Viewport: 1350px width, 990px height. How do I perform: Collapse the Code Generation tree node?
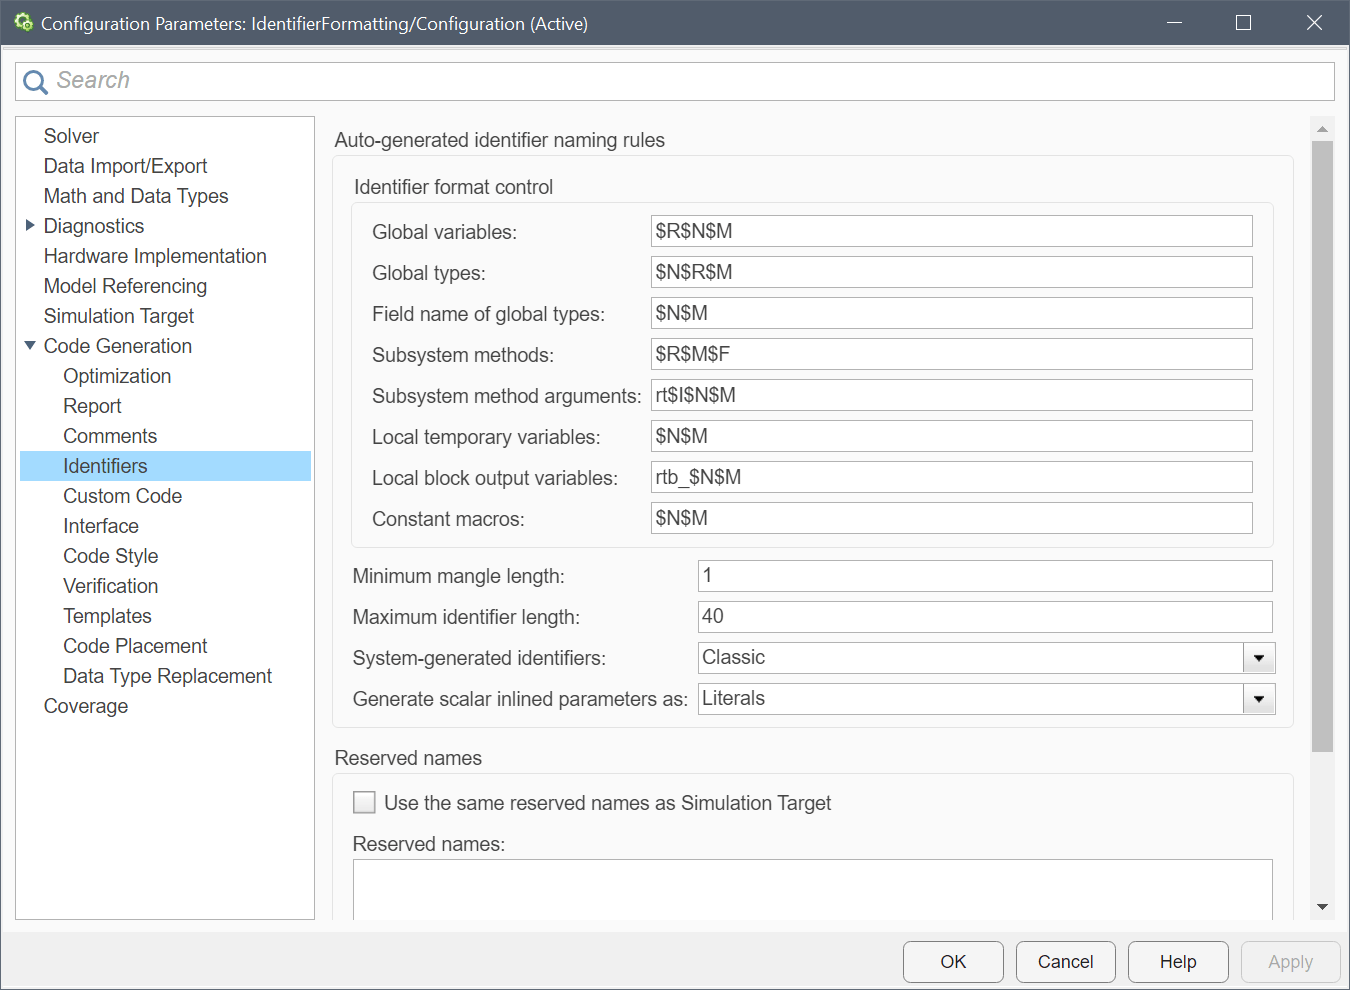[x=30, y=346]
